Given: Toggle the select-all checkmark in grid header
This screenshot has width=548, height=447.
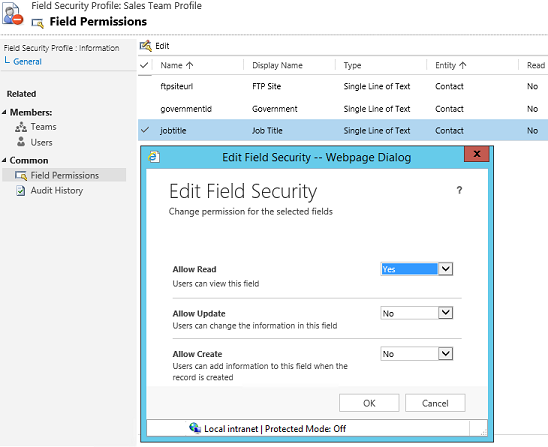Looking at the screenshot, I should [144, 65].
